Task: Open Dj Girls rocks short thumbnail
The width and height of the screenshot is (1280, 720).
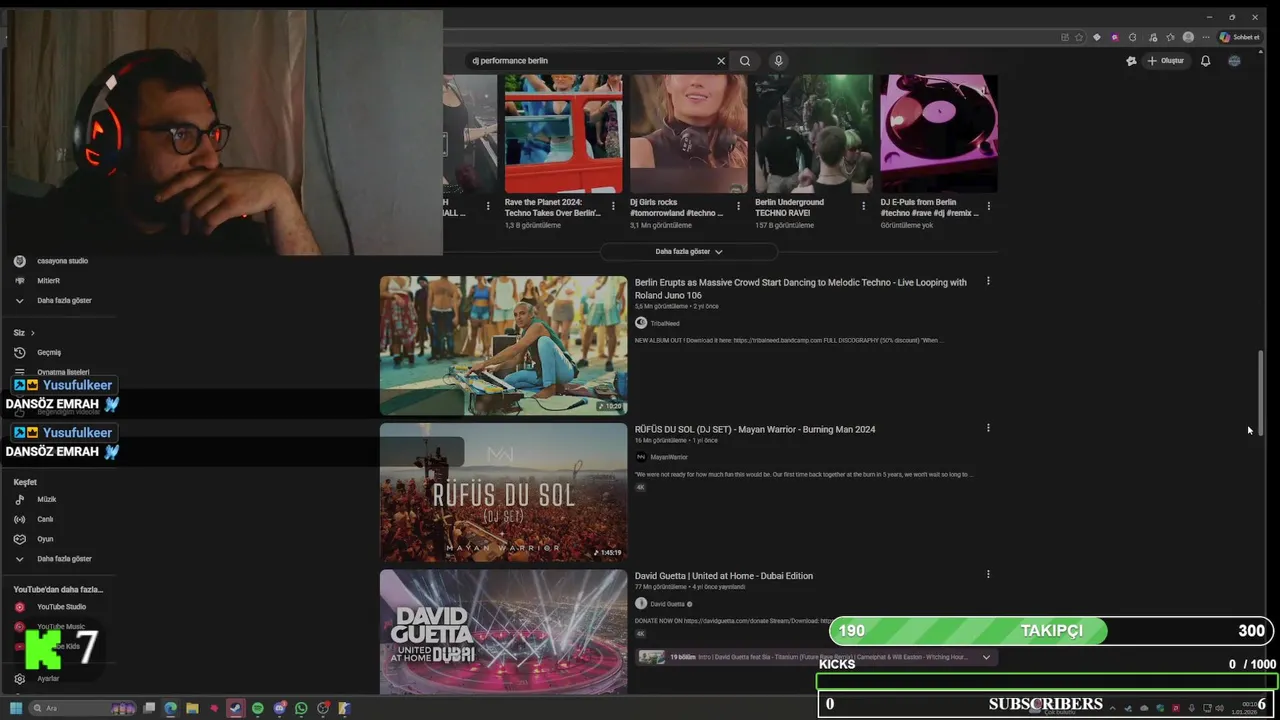Action: tap(688, 133)
